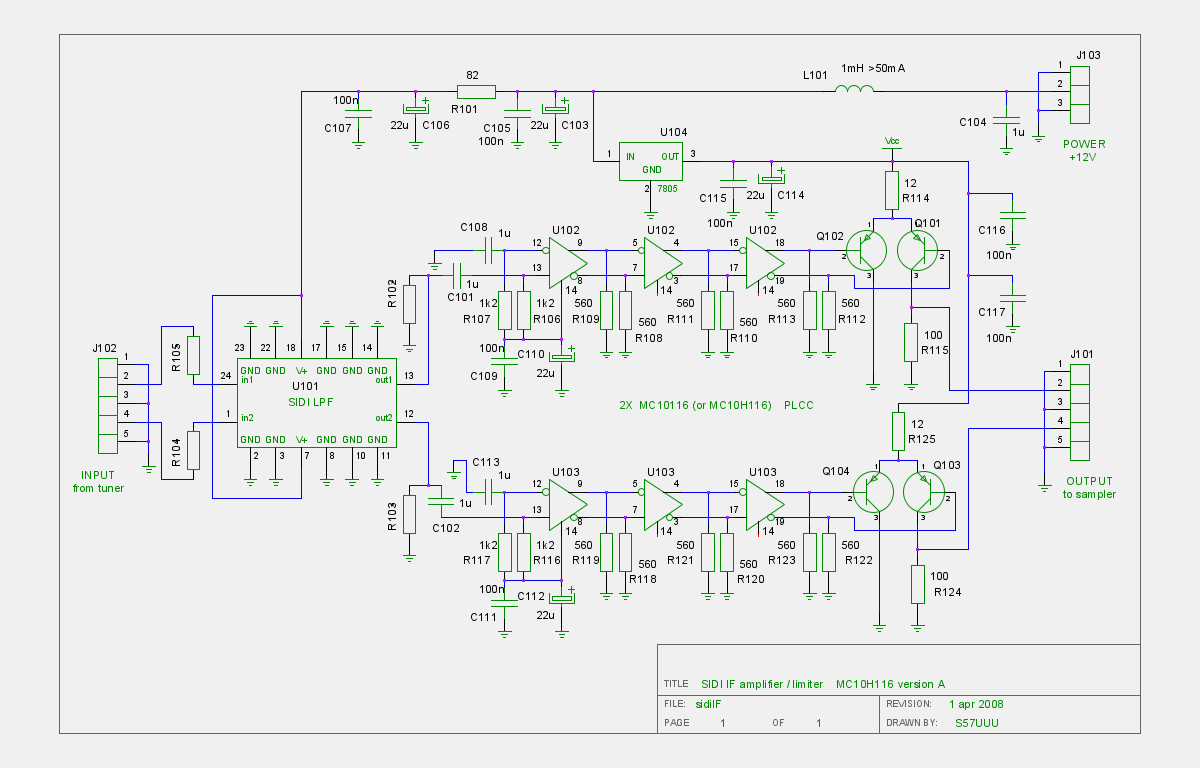The height and width of the screenshot is (768, 1200).
Task: Select the J103 power connector
Action: (x=1079, y=88)
